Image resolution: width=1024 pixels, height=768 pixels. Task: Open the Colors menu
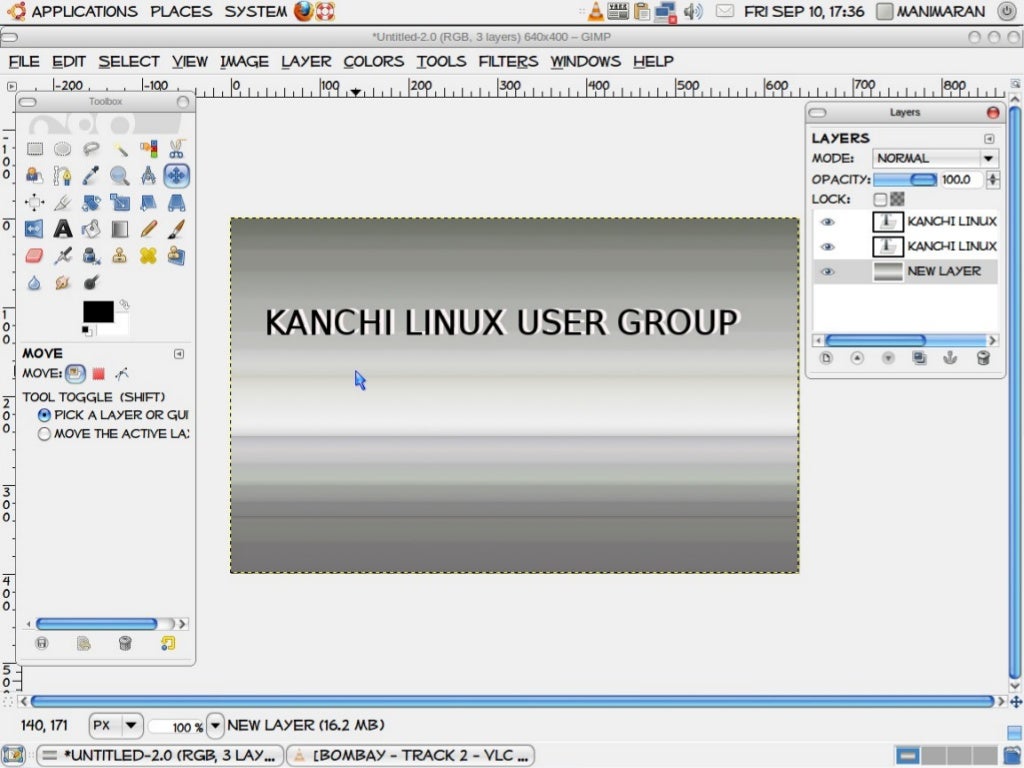click(374, 61)
